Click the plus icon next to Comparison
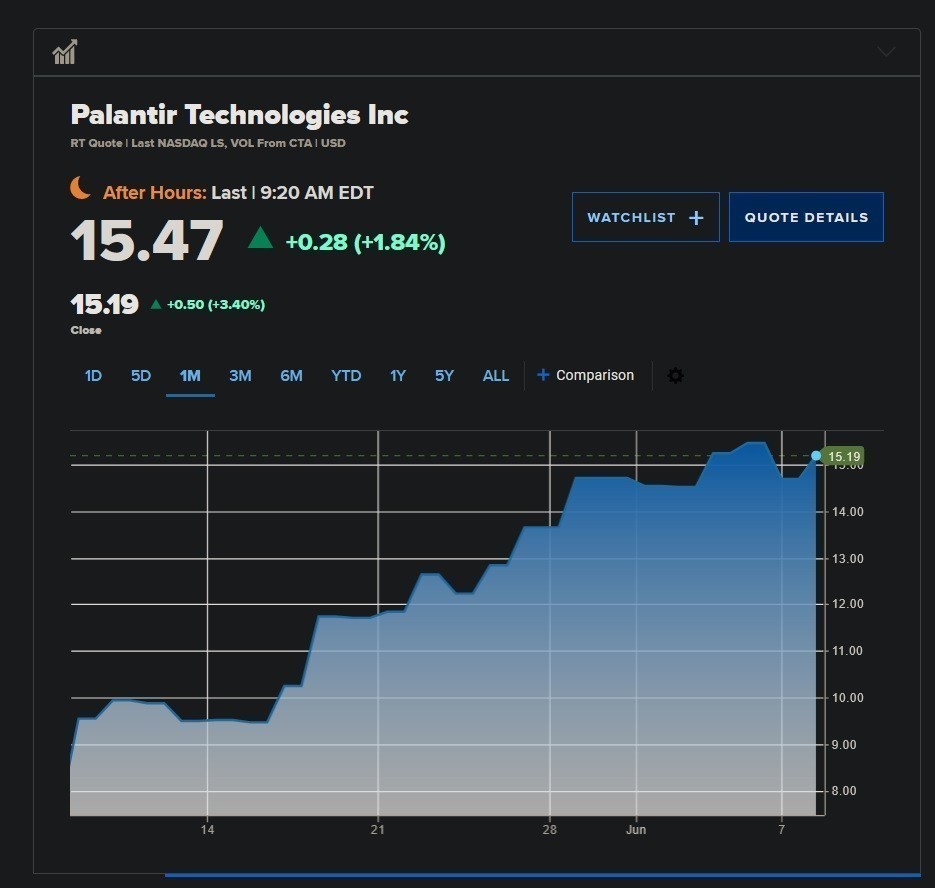Screen dimensions: 935x888 pos(543,375)
